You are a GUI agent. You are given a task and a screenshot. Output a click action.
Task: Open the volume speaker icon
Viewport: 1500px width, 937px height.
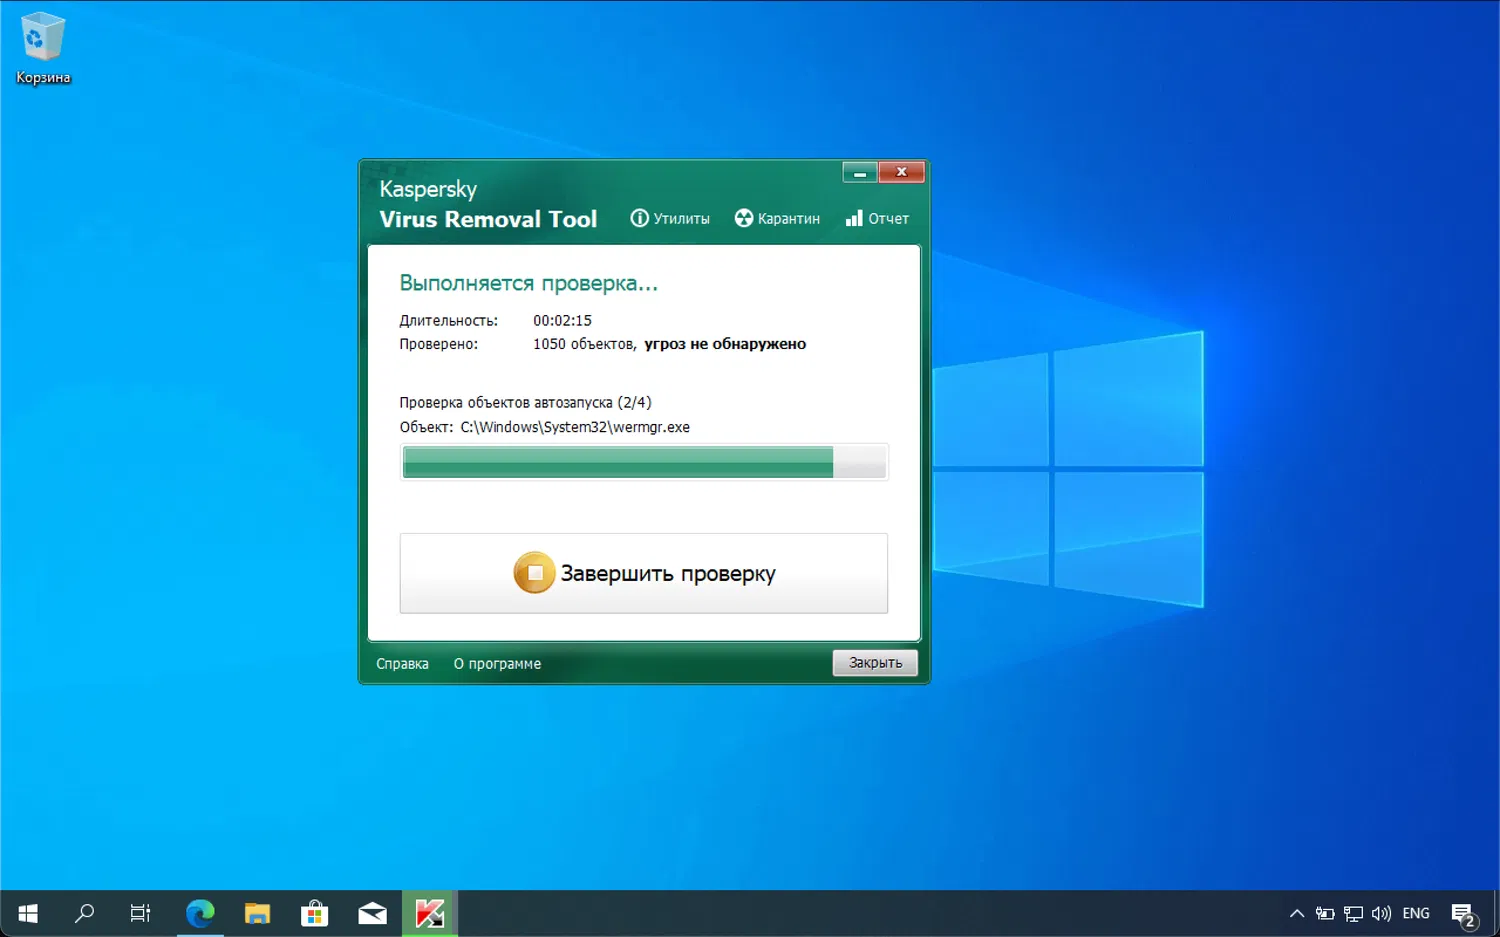tap(1381, 913)
